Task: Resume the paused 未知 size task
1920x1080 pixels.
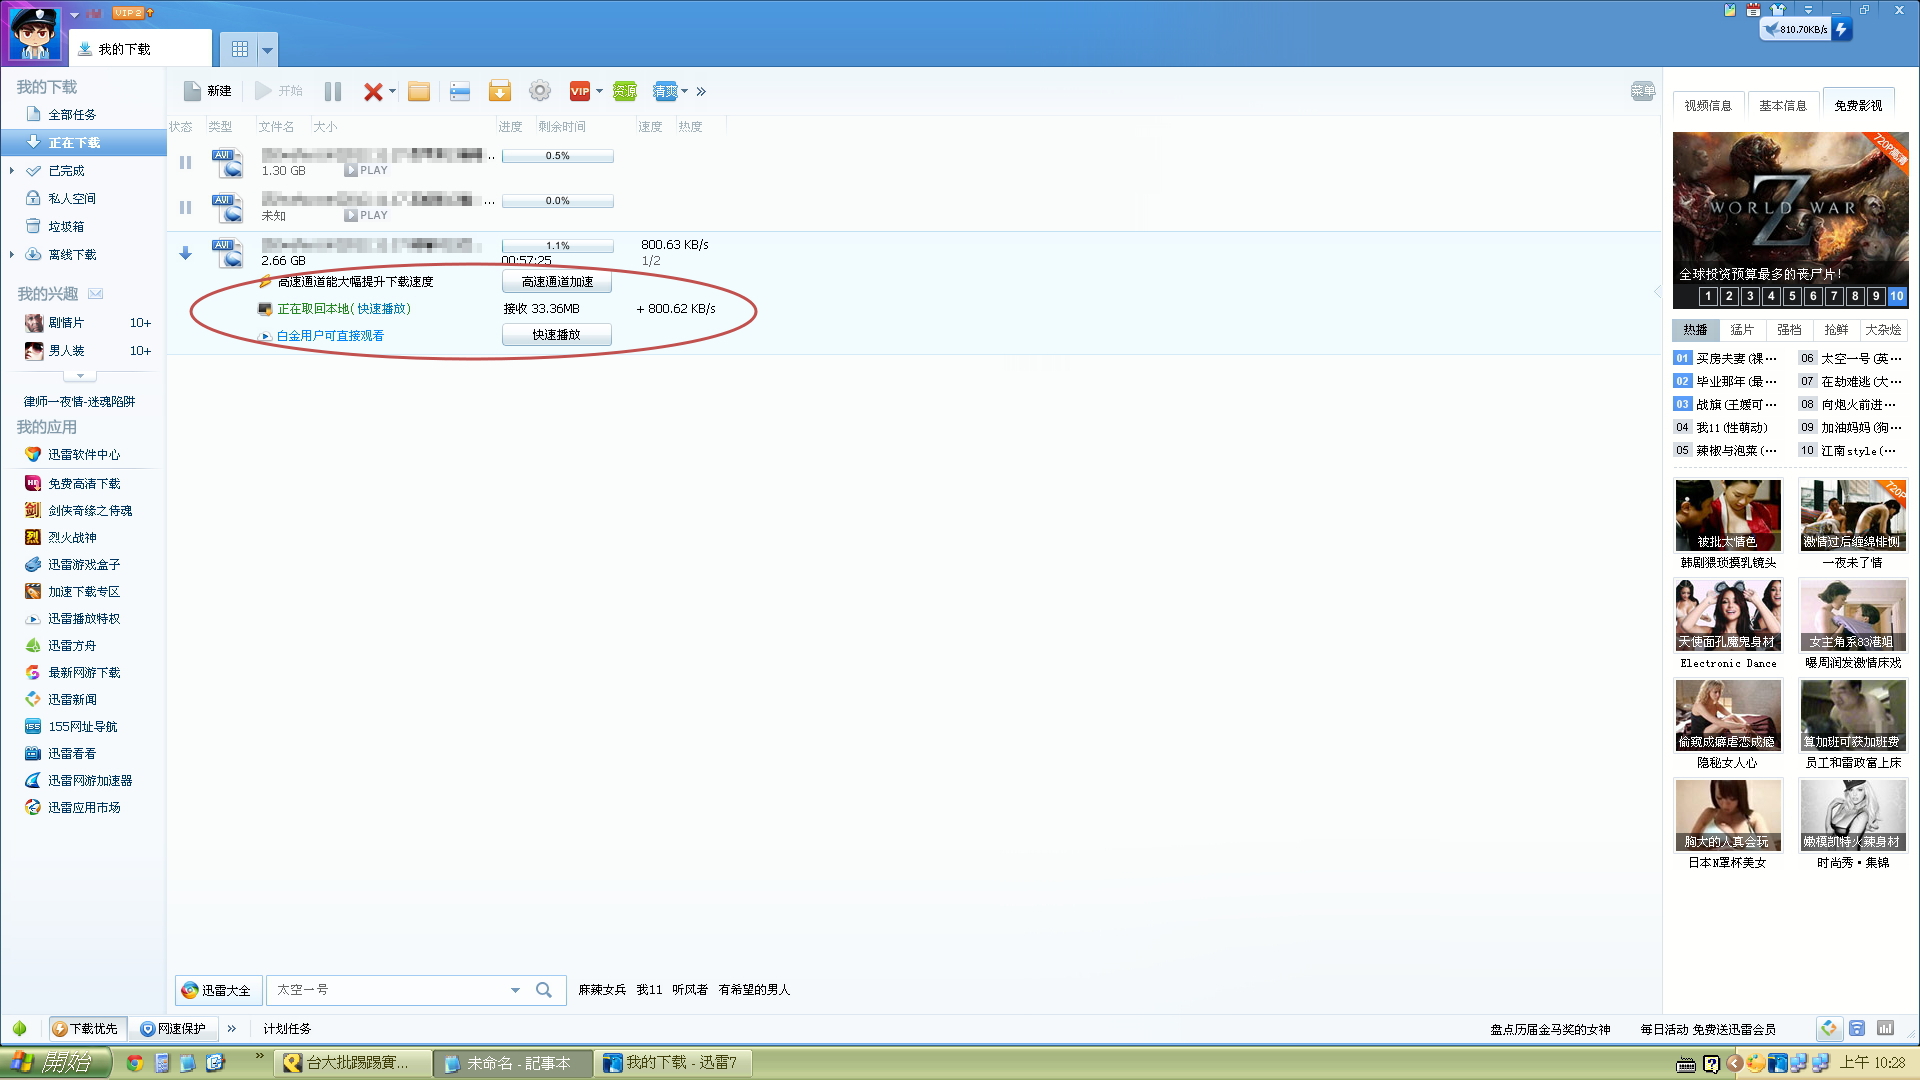Action: [185, 207]
